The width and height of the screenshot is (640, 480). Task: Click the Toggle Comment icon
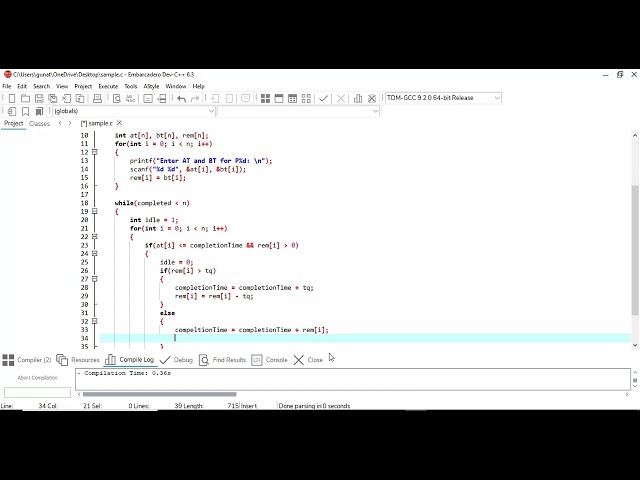(245, 98)
